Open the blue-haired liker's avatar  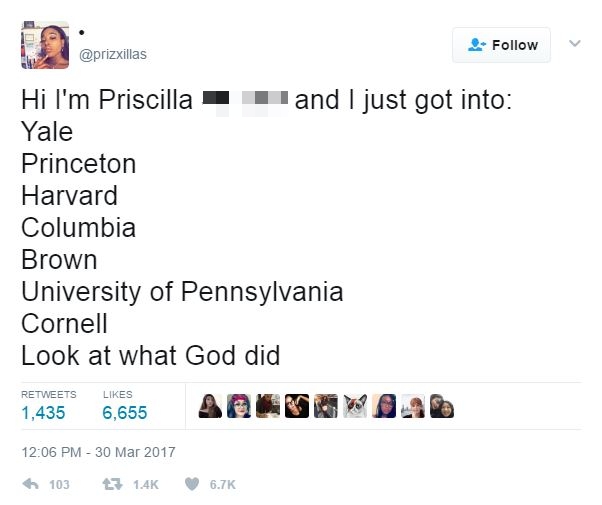click(x=239, y=406)
